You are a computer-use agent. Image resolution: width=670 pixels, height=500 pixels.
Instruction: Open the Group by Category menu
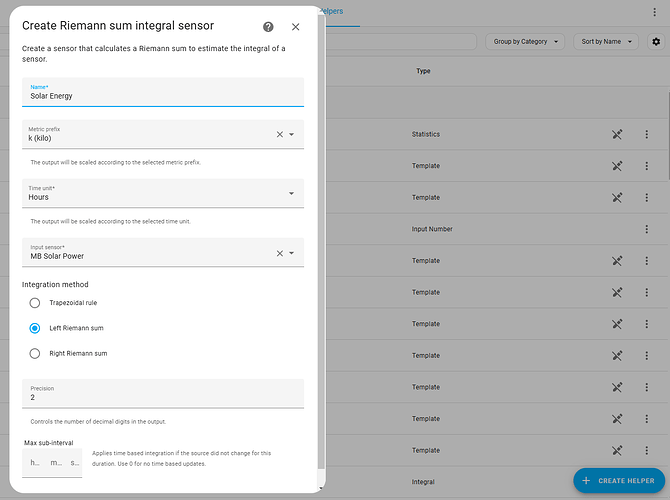525,41
